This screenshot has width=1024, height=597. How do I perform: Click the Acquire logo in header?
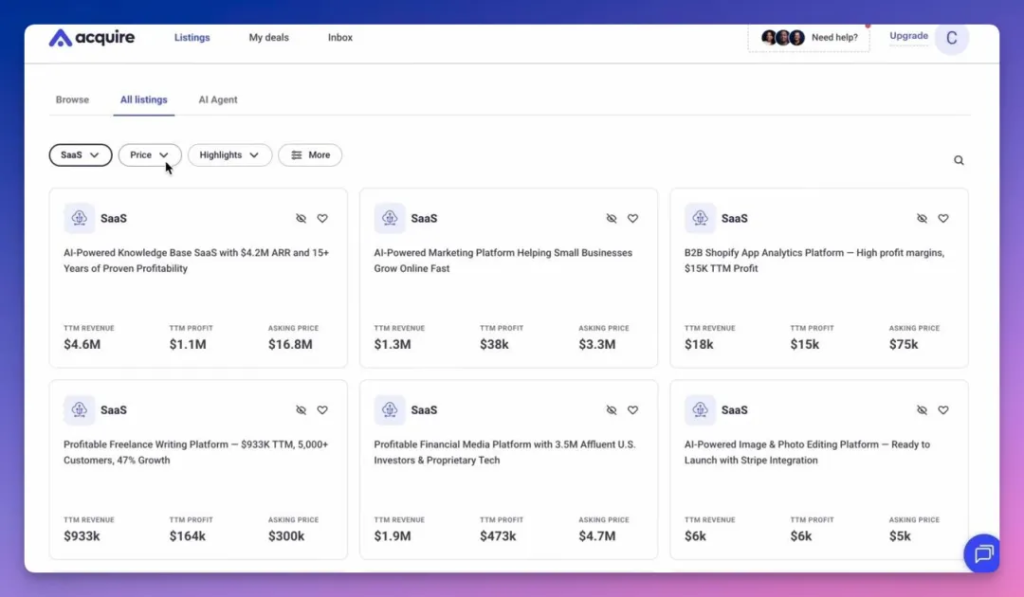click(x=92, y=38)
